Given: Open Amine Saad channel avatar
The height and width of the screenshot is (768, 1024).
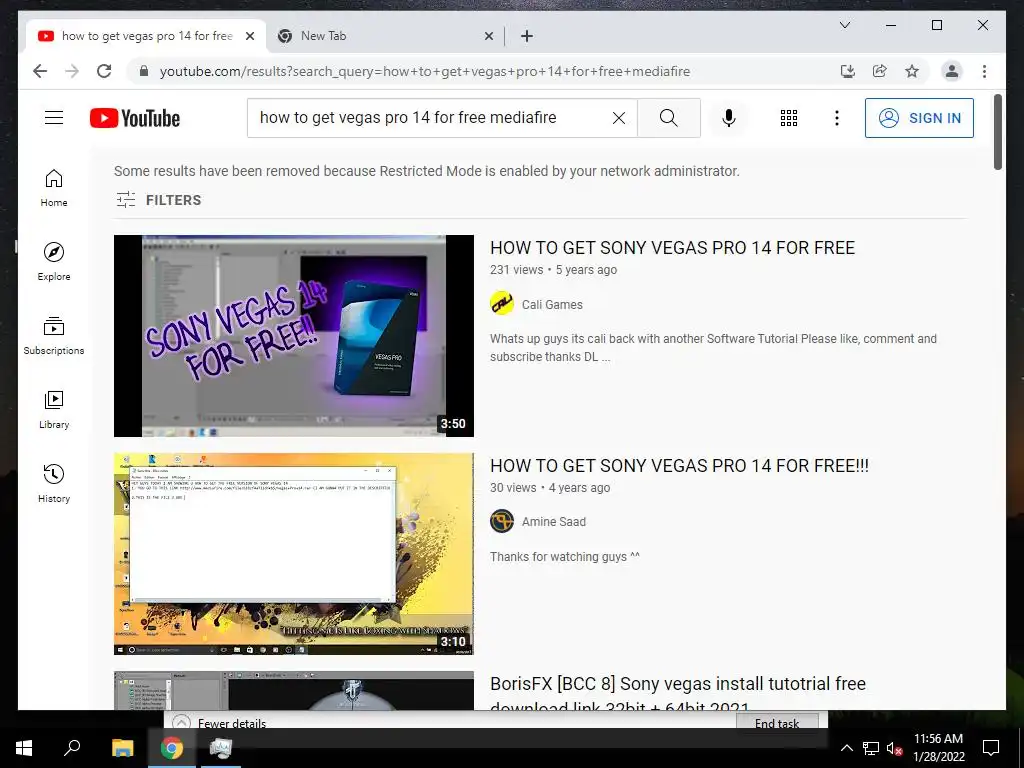Looking at the screenshot, I should click(x=502, y=521).
